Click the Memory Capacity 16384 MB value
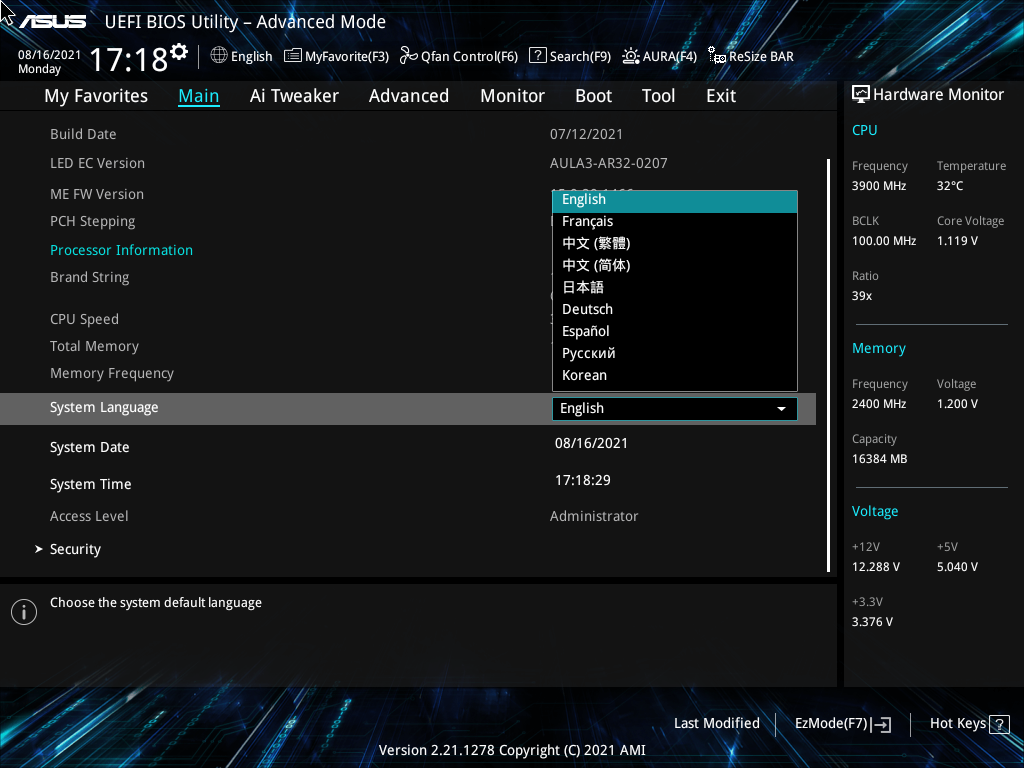This screenshot has height=768, width=1024. pyautogui.click(x=879, y=459)
